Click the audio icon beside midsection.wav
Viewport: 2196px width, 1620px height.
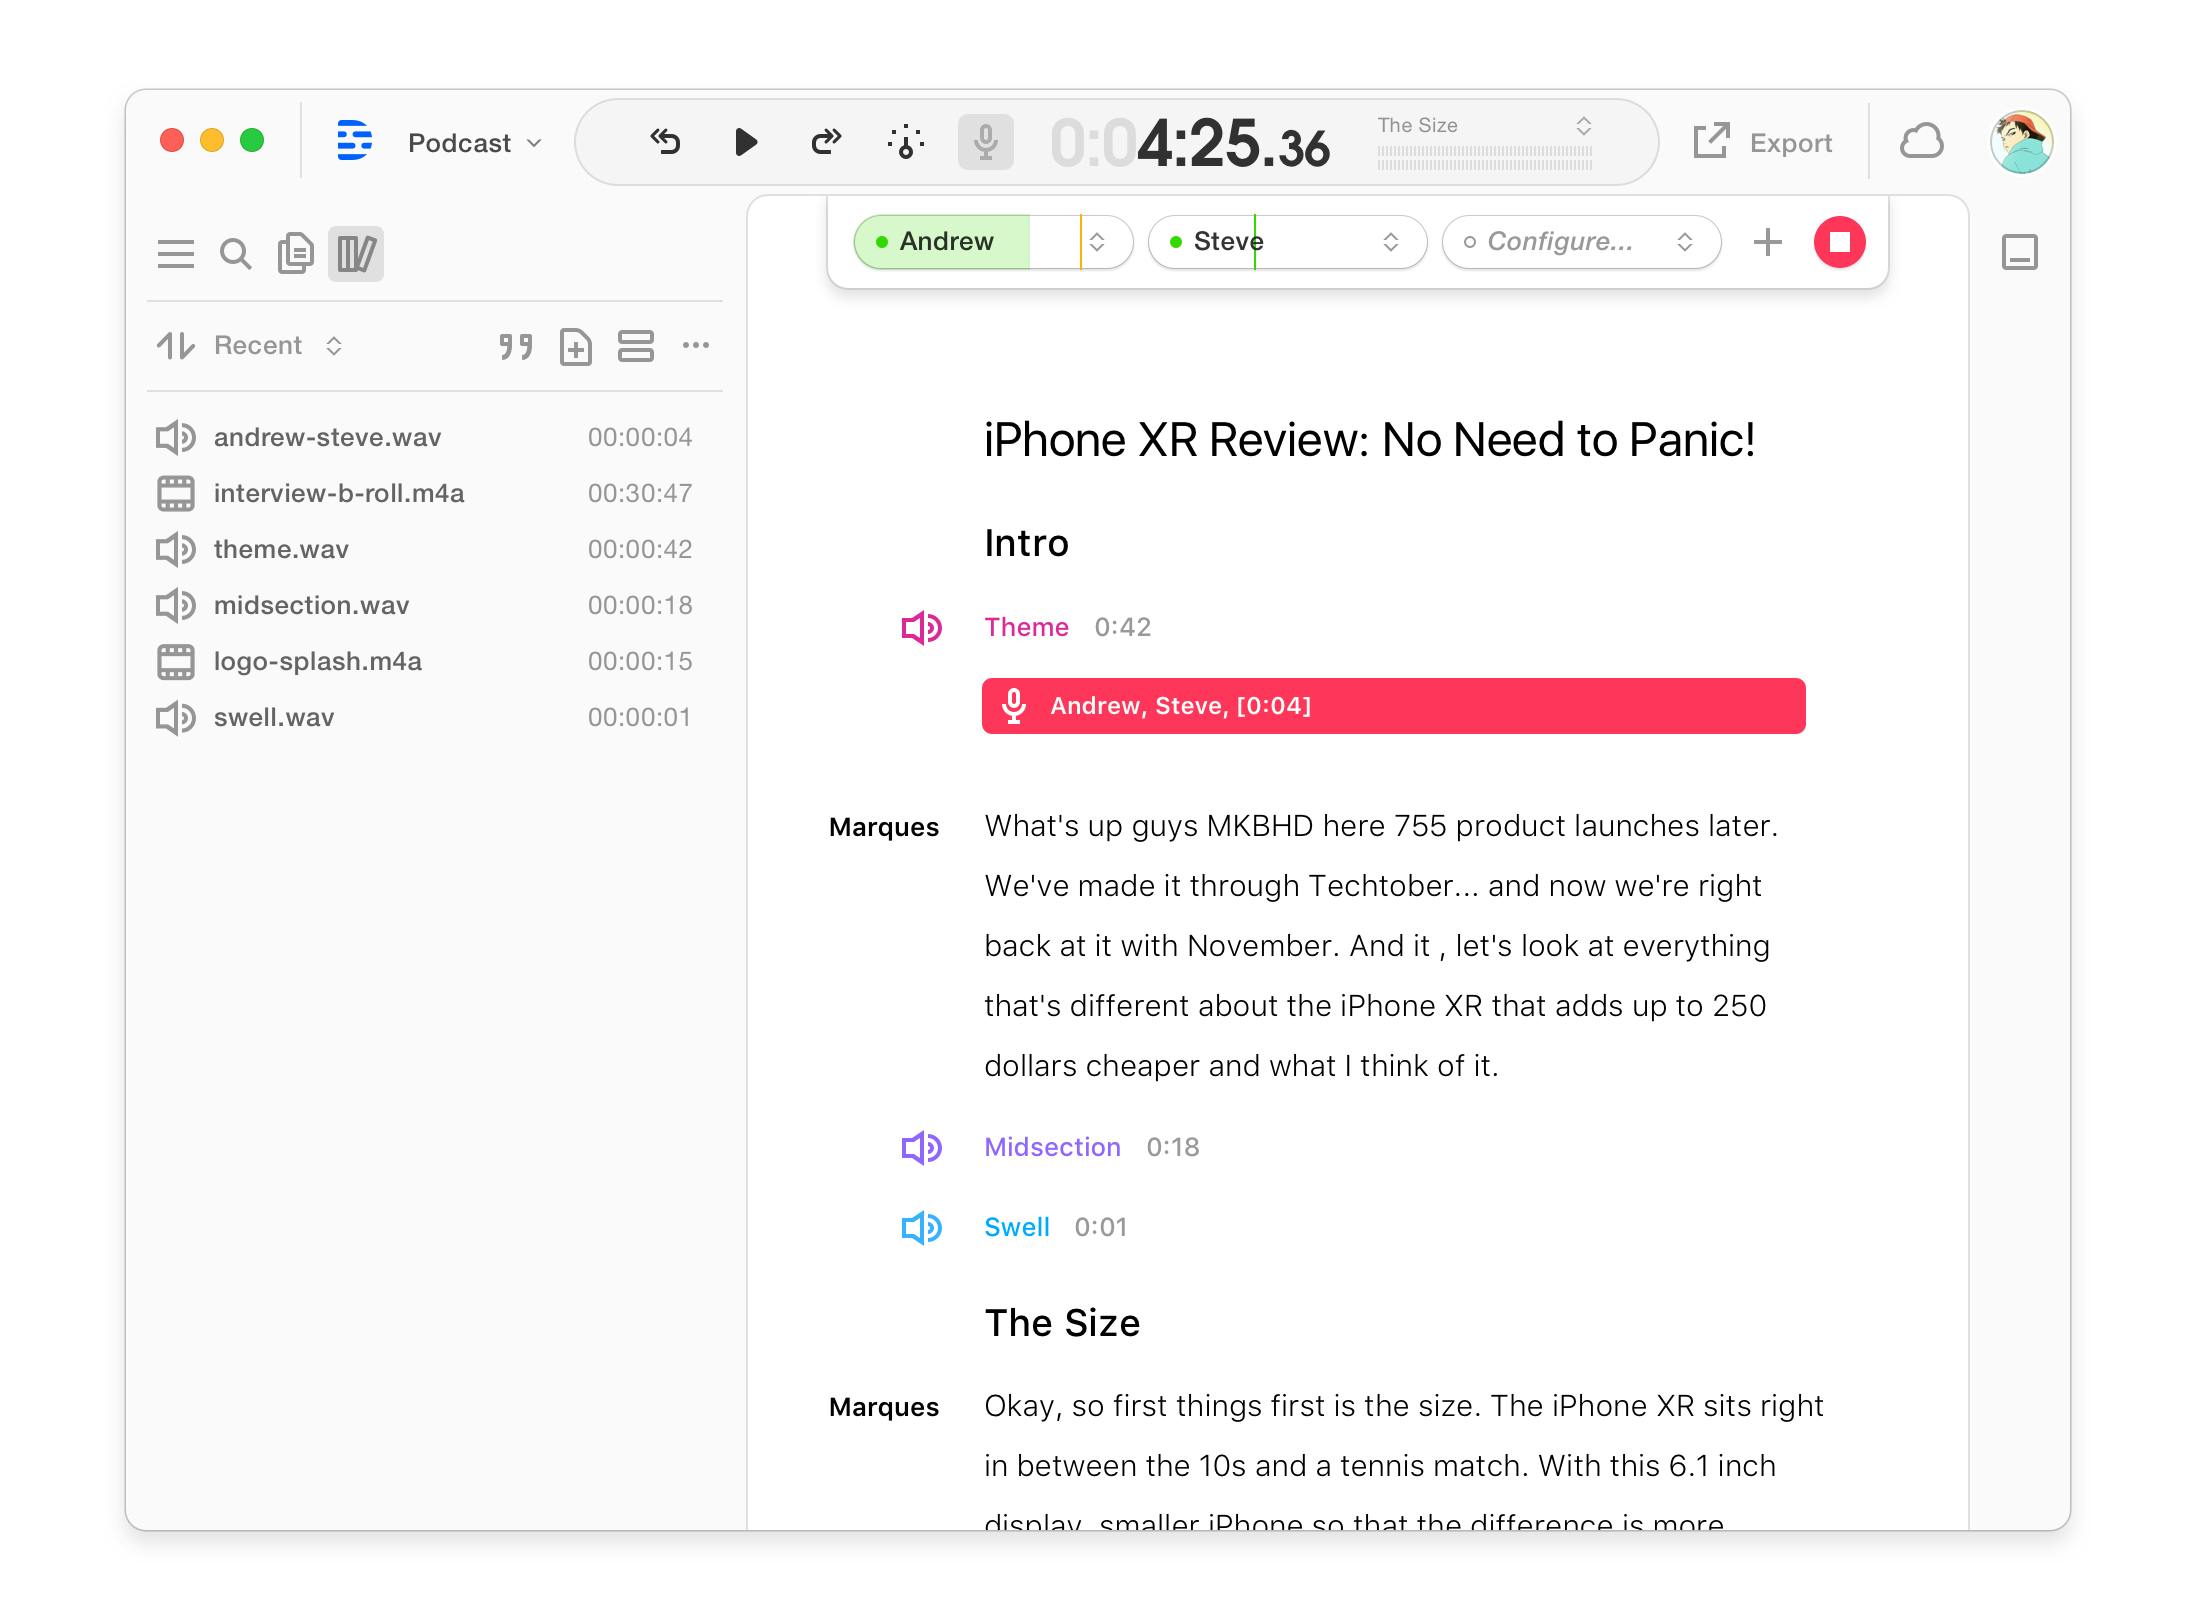tap(176, 605)
